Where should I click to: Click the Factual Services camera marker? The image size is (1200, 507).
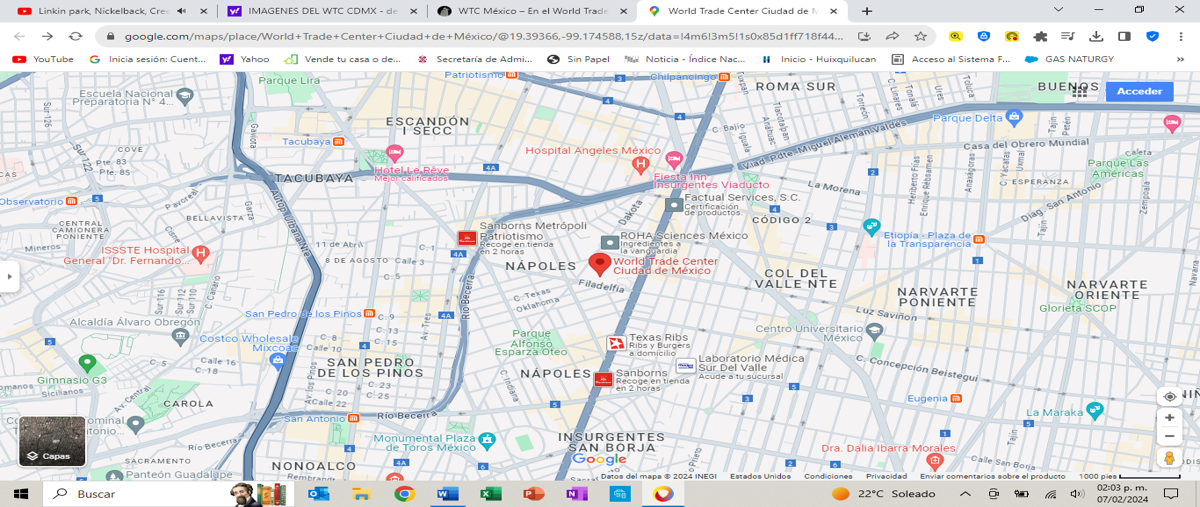pos(674,204)
